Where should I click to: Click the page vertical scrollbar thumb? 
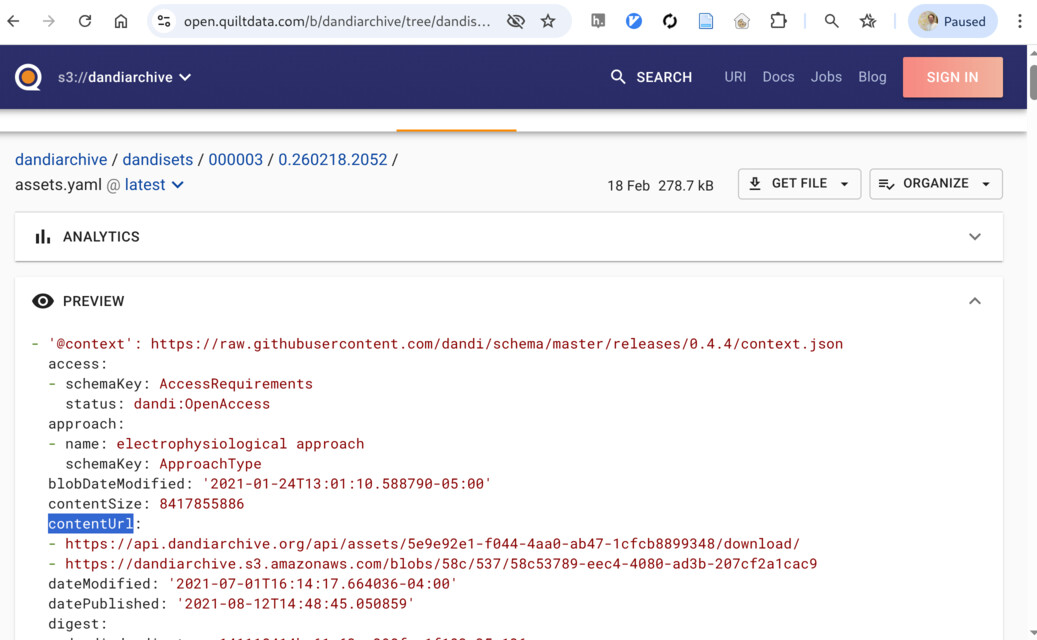pyautogui.click(x=1032, y=83)
